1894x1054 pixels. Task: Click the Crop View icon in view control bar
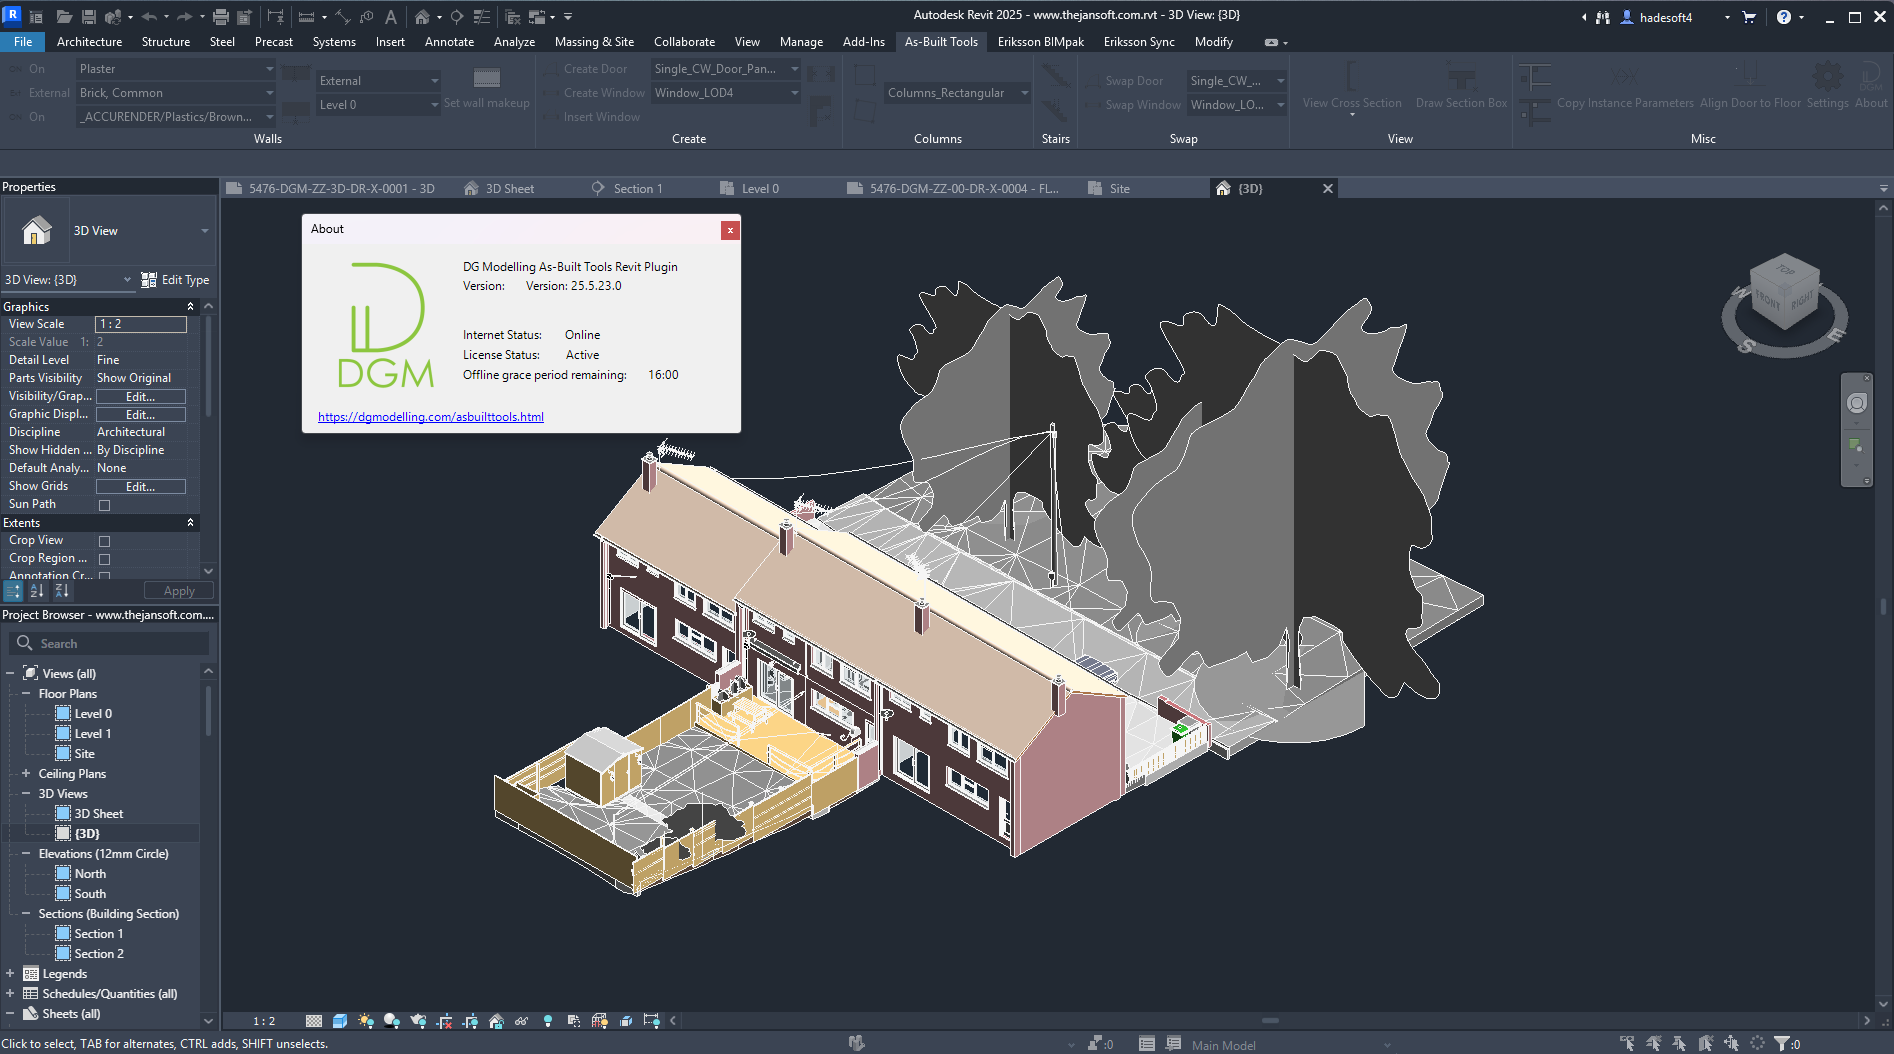444,1021
